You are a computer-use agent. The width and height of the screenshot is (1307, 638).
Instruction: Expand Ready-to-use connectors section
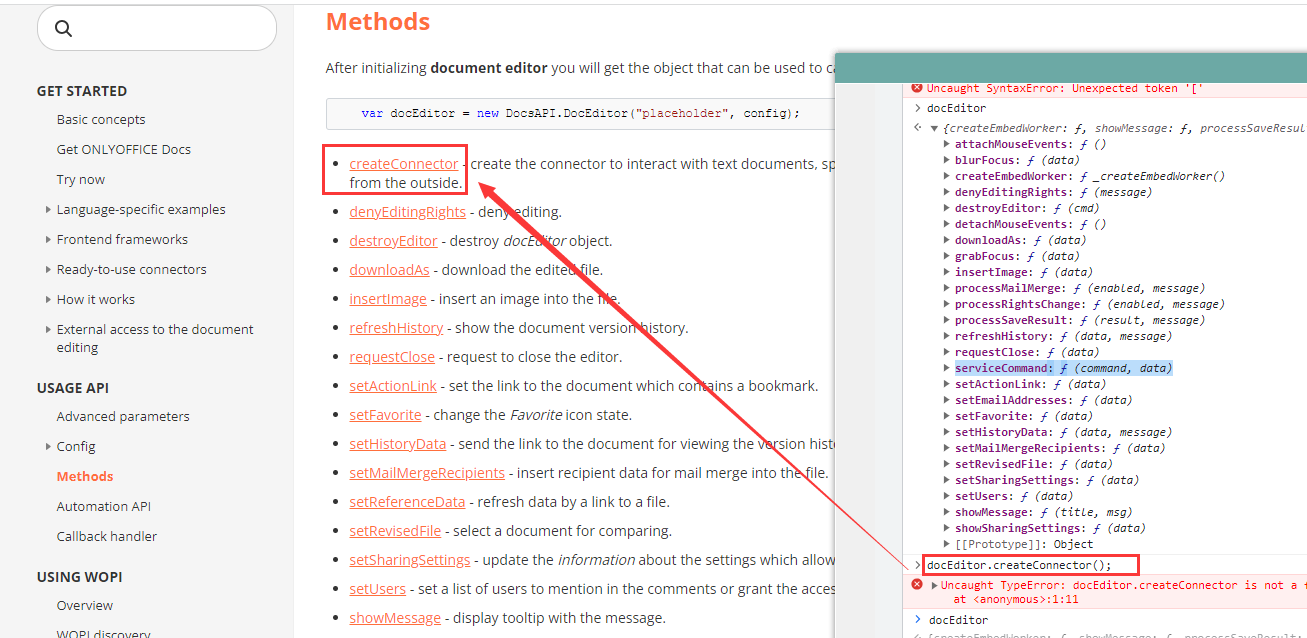[49, 270]
